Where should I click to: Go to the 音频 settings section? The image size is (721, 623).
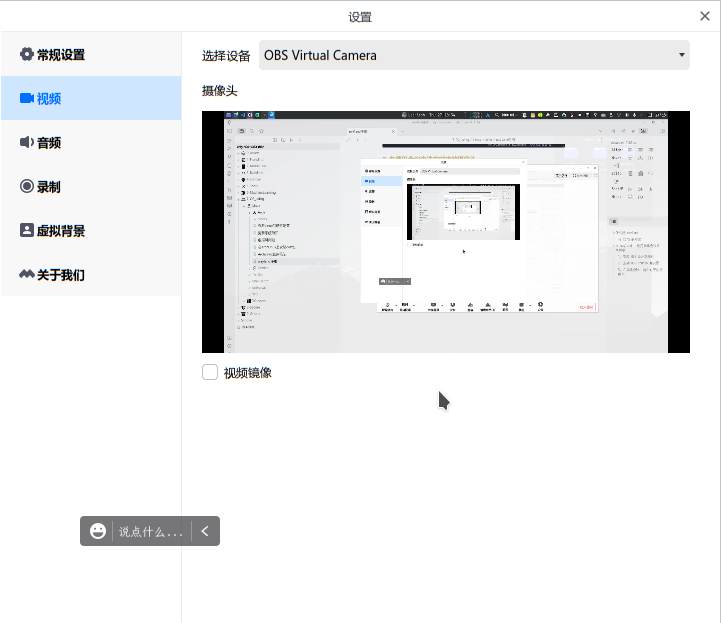click(x=50, y=143)
